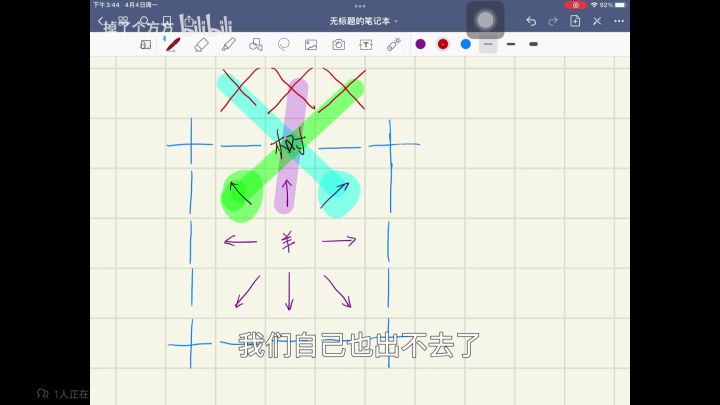Open the search icon in the top bar

144,21
